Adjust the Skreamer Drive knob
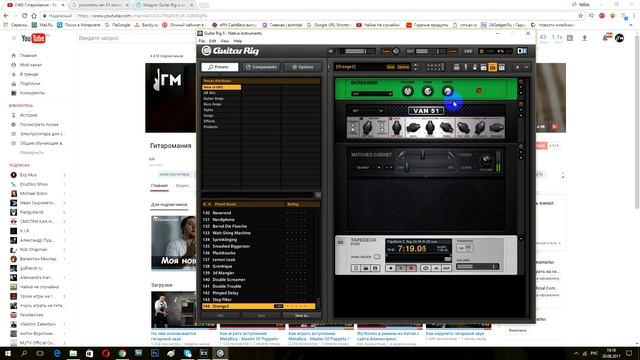 447,91
